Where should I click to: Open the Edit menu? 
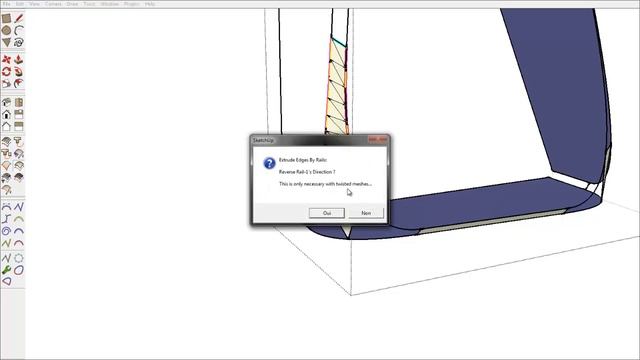20,4
